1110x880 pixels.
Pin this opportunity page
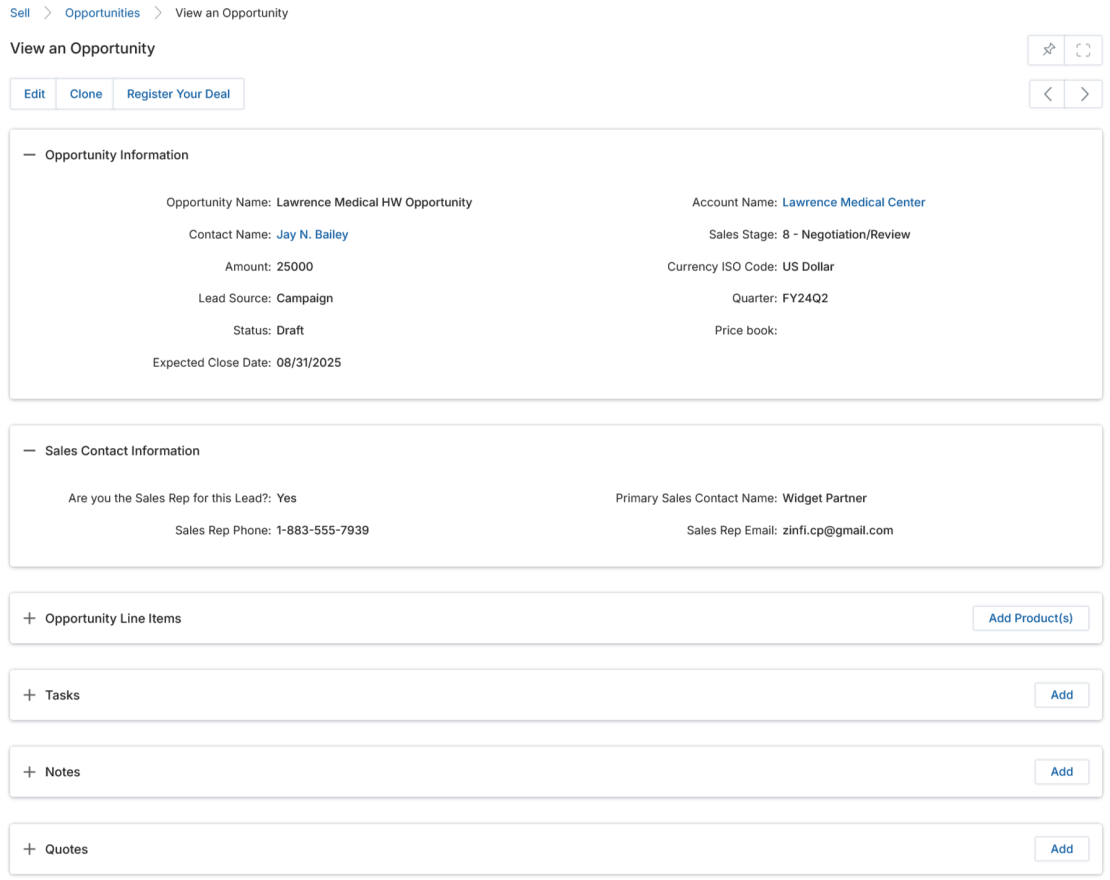coord(1047,50)
